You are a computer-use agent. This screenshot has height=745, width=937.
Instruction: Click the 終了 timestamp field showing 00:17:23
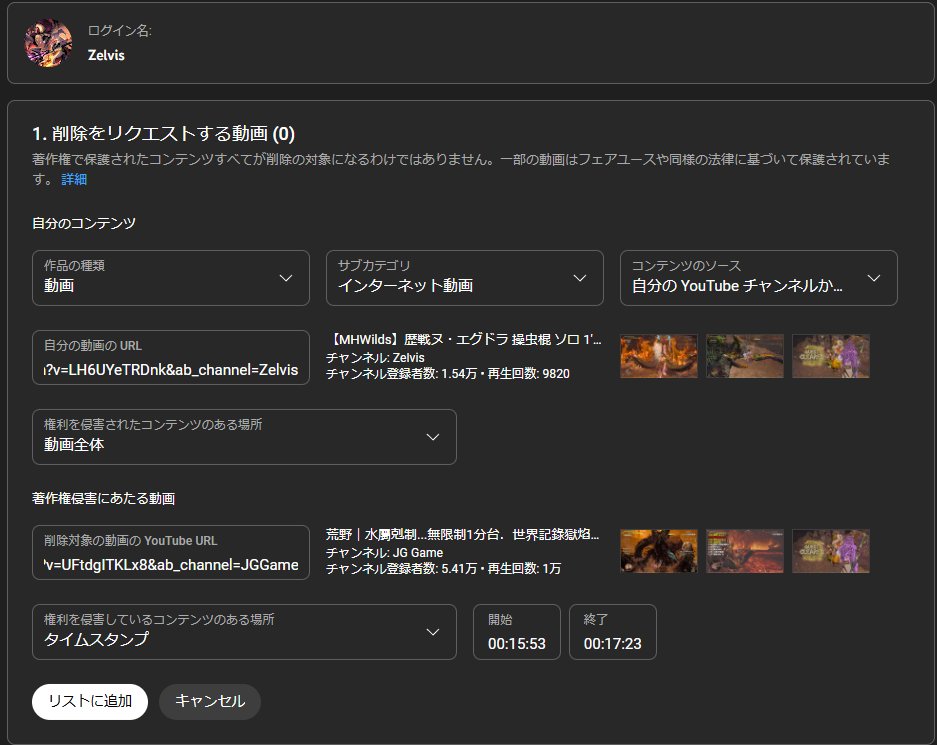click(x=612, y=631)
